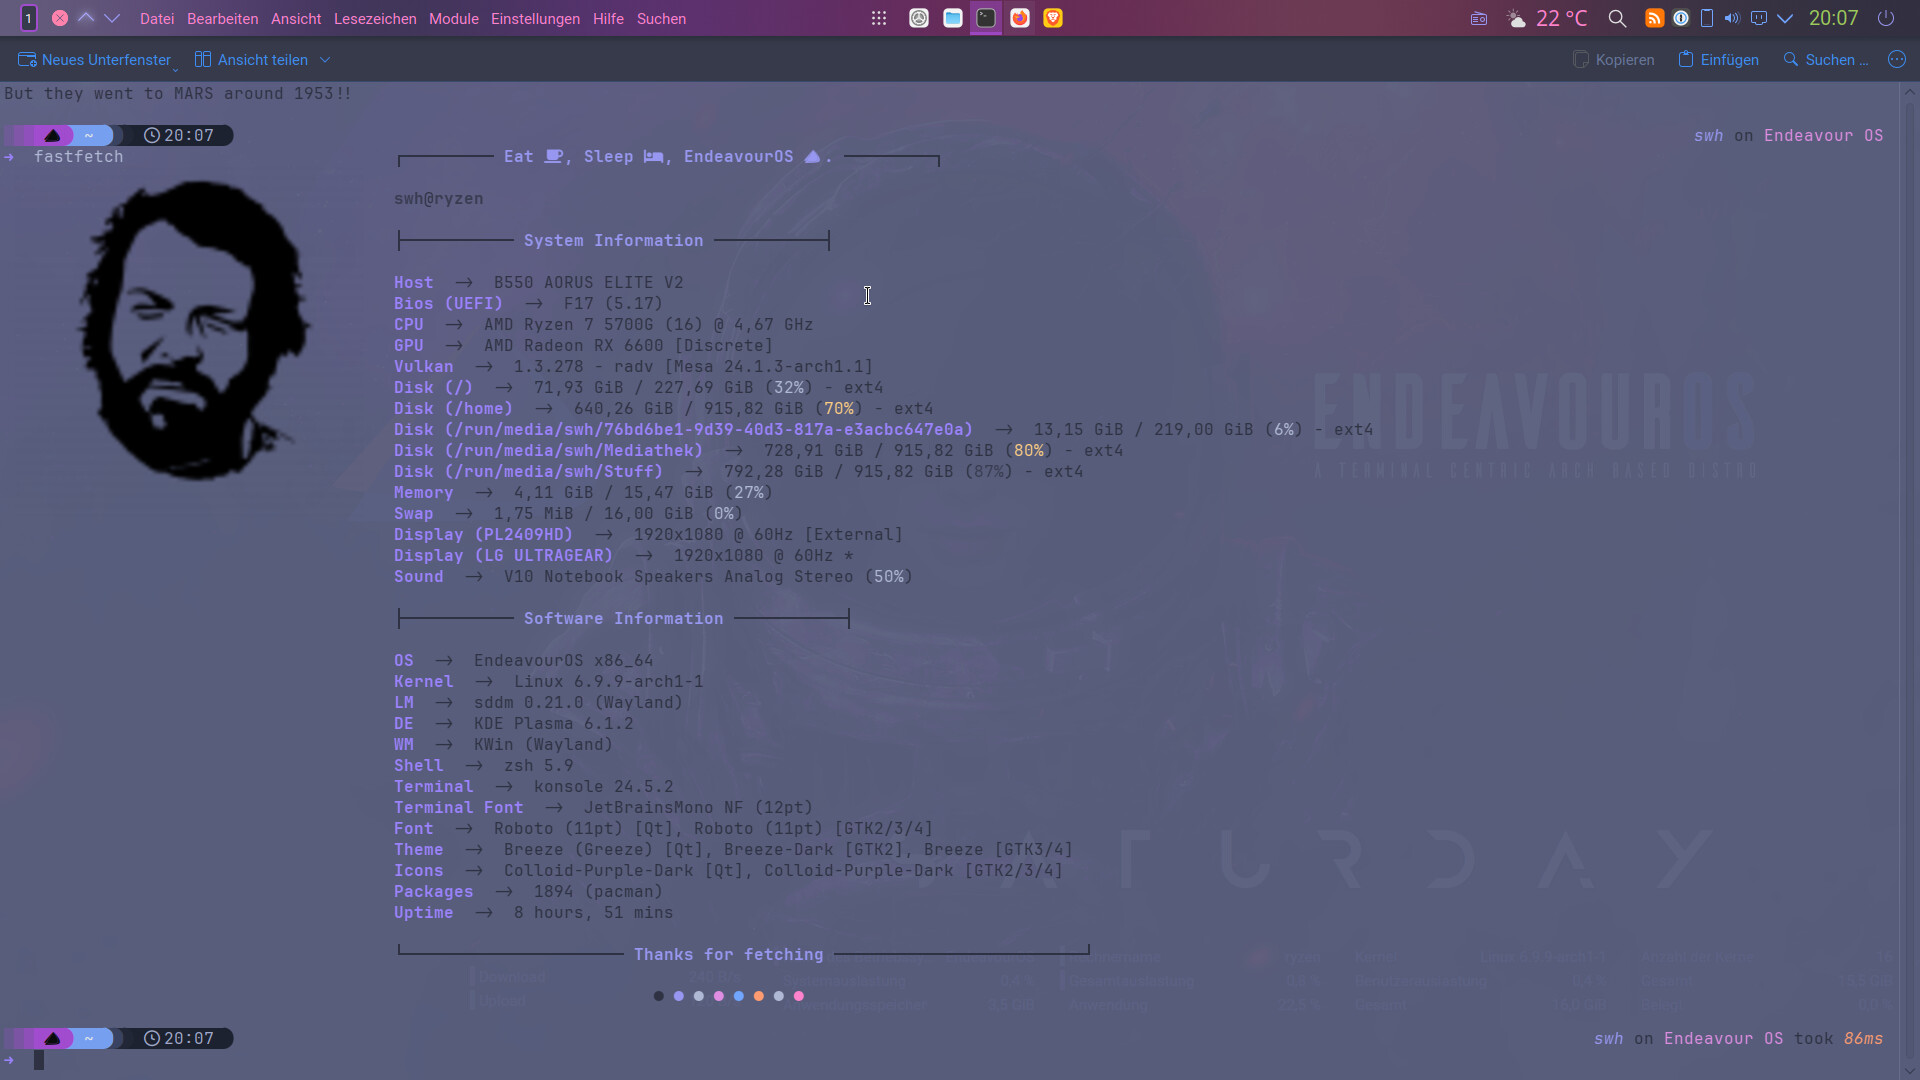Open the RSS feed tray icon
Screen dimensions: 1920x1080
[x=1655, y=18]
